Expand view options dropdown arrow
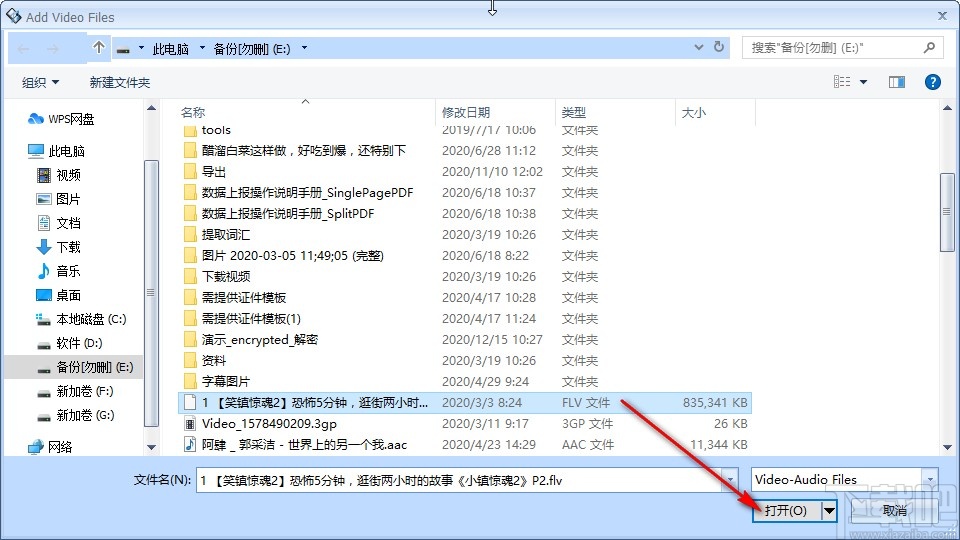Viewport: 960px width, 540px height. 863,82
